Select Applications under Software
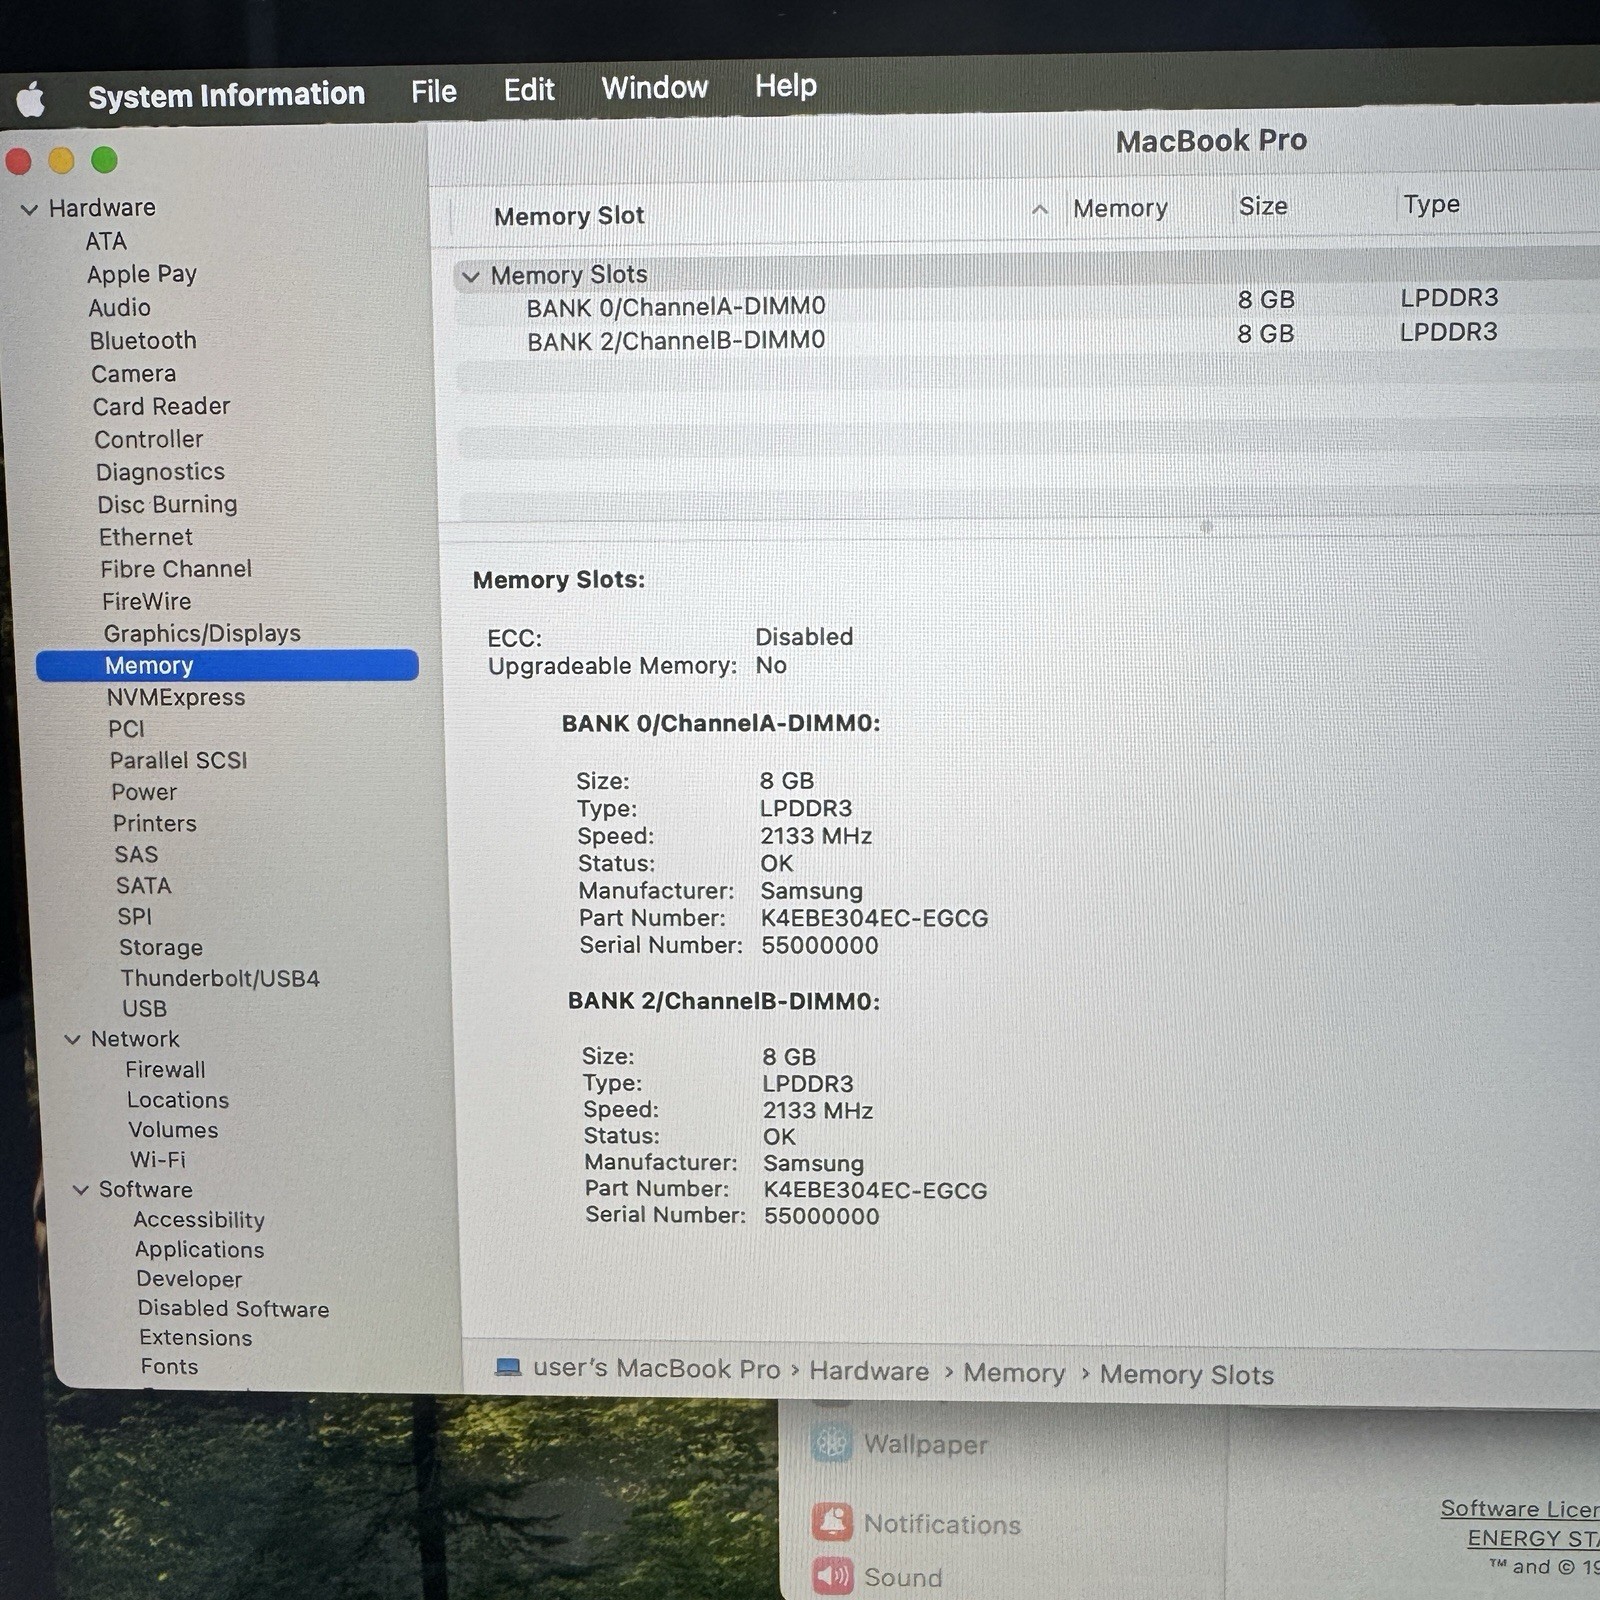The image size is (1600, 1600). (x=200, y=1250)
